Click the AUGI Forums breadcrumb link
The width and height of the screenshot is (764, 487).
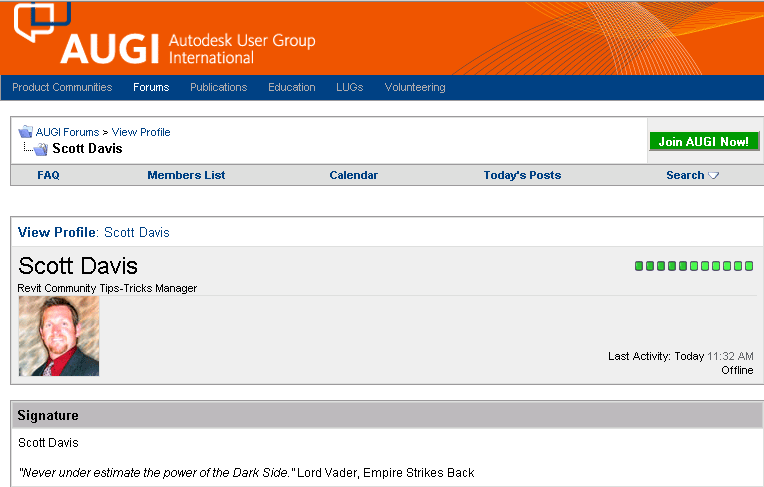(67, 132)
